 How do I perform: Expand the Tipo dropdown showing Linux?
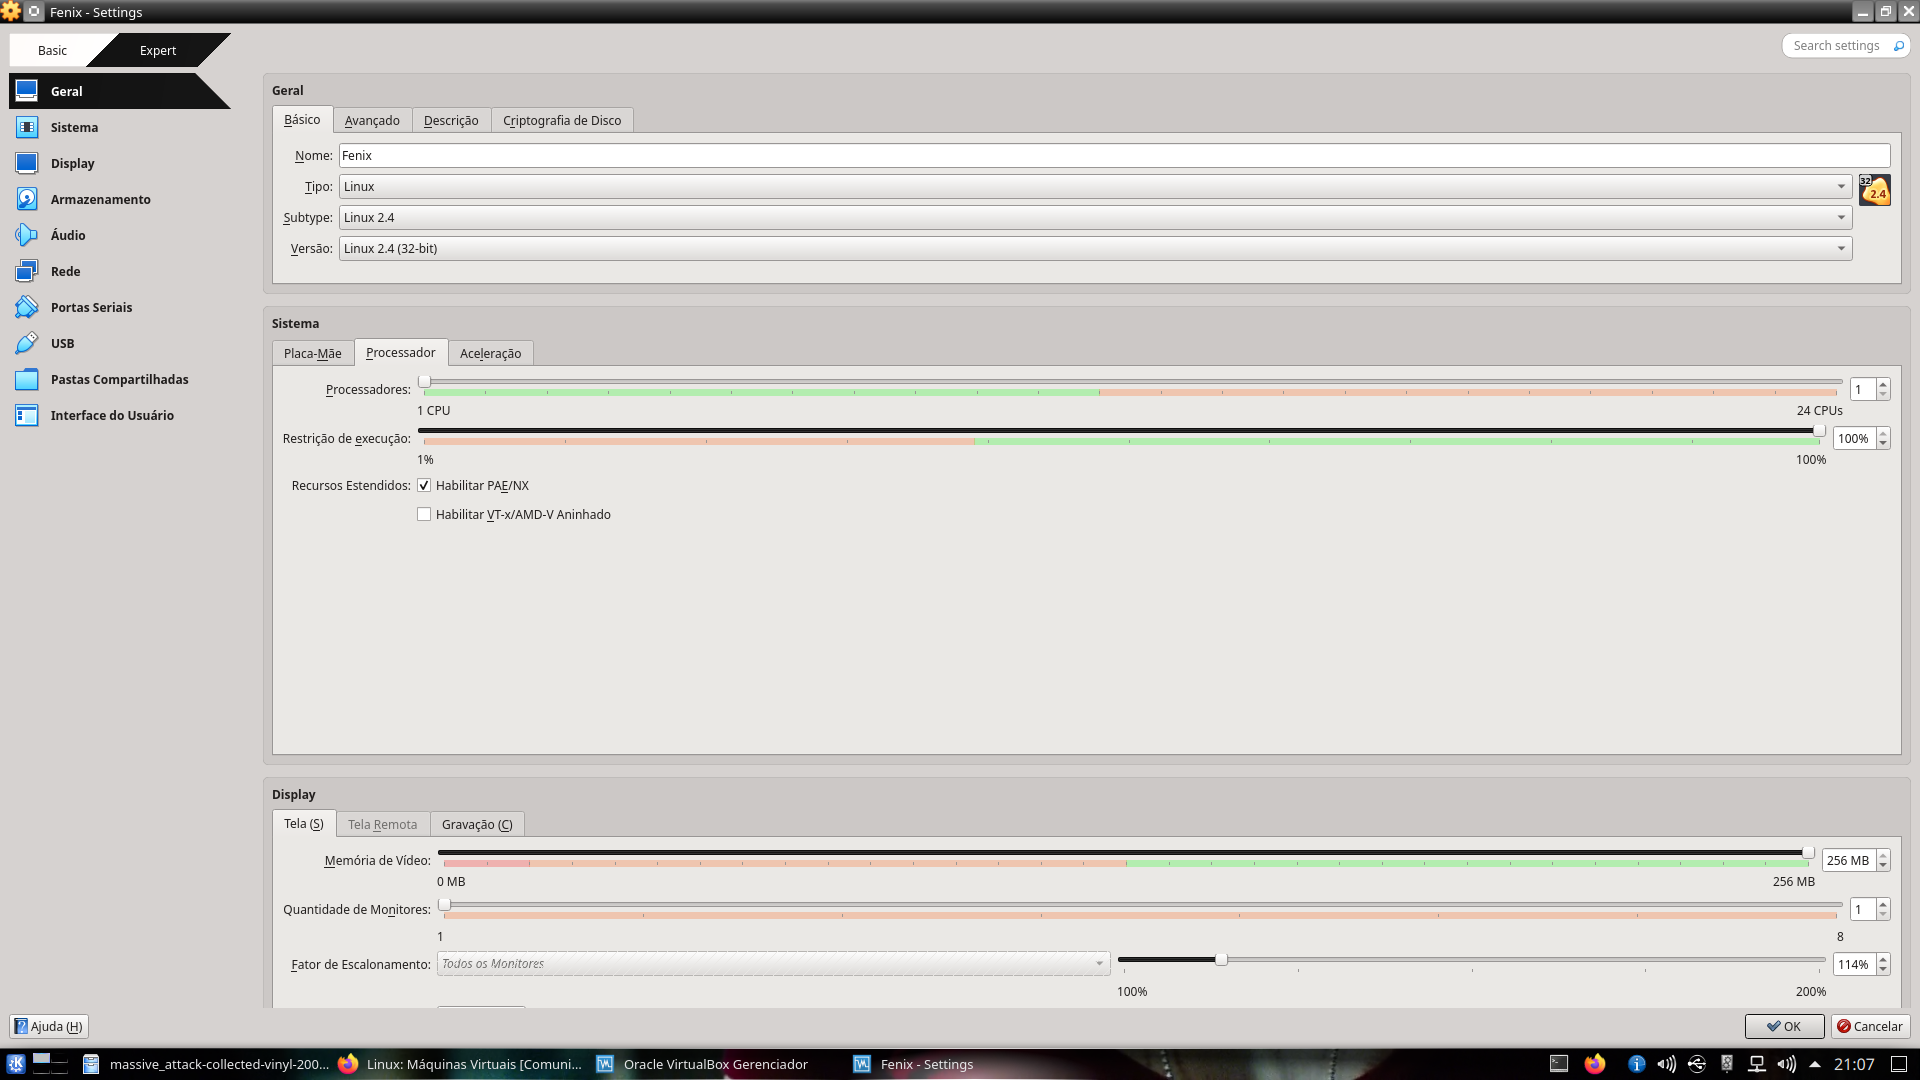pos(1095,187)
